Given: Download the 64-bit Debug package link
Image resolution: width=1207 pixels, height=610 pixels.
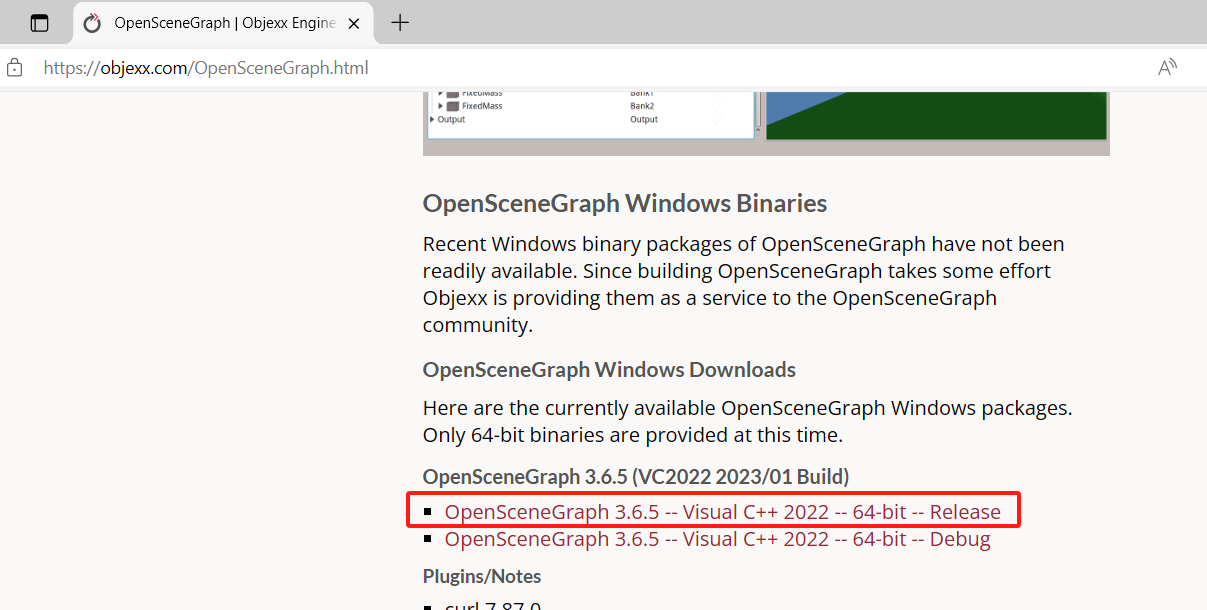Looking at the screenshot, I should click(717, 540).
